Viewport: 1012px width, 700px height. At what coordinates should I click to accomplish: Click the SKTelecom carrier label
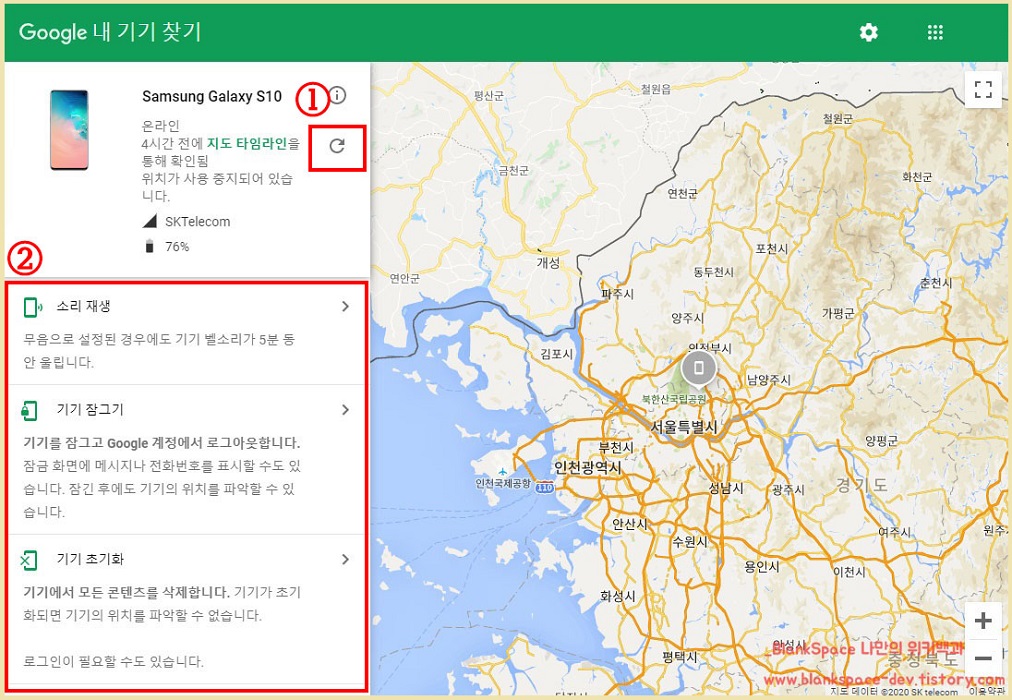[197, 221]
